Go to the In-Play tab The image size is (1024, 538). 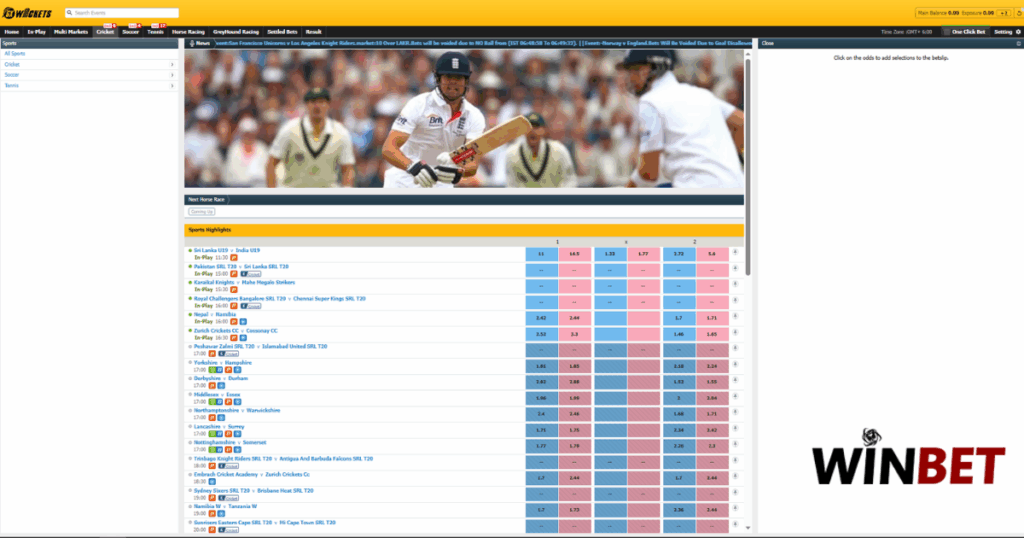(x=37, y=31)
